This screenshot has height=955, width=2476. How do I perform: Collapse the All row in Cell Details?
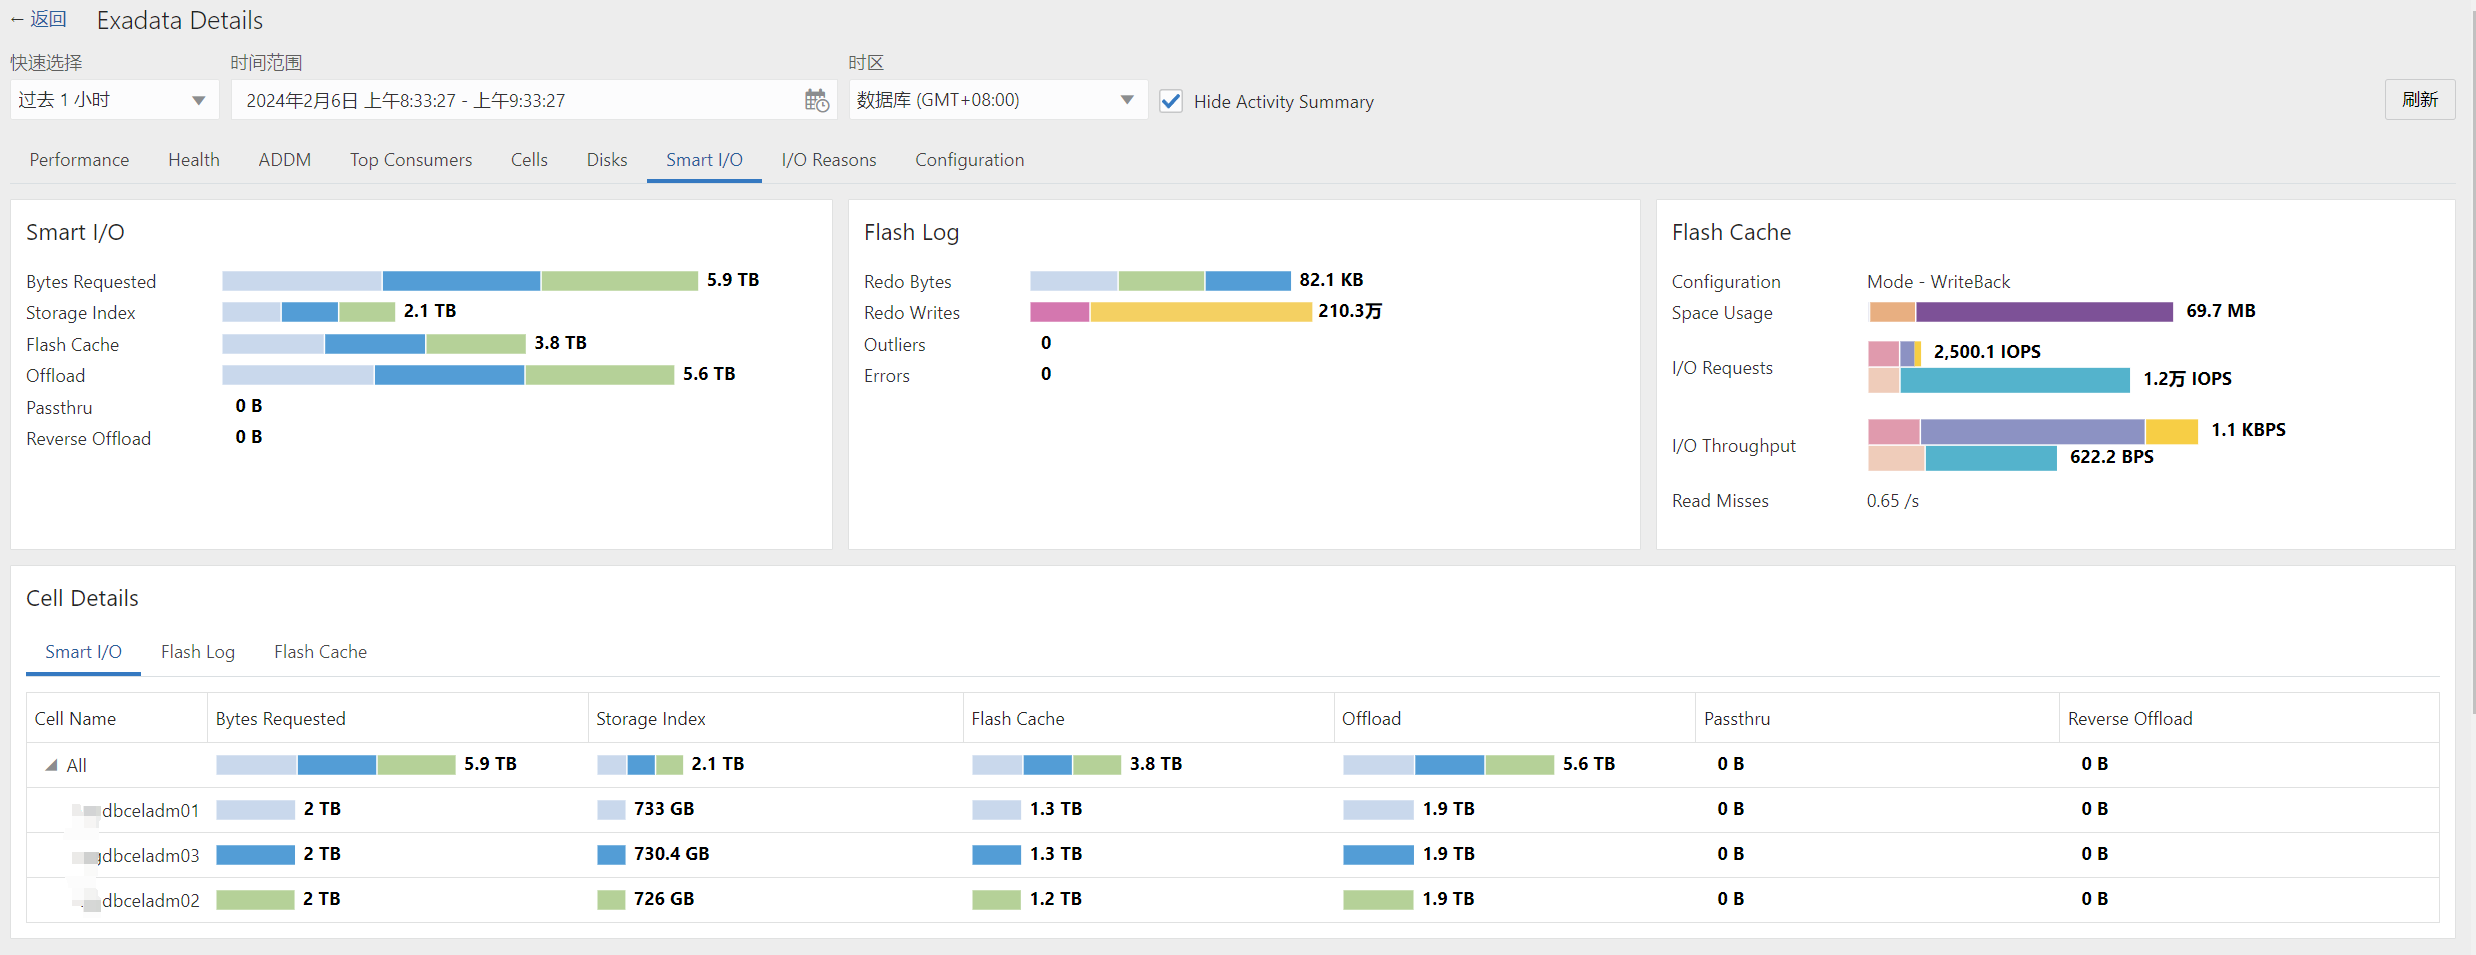point(51,765)
